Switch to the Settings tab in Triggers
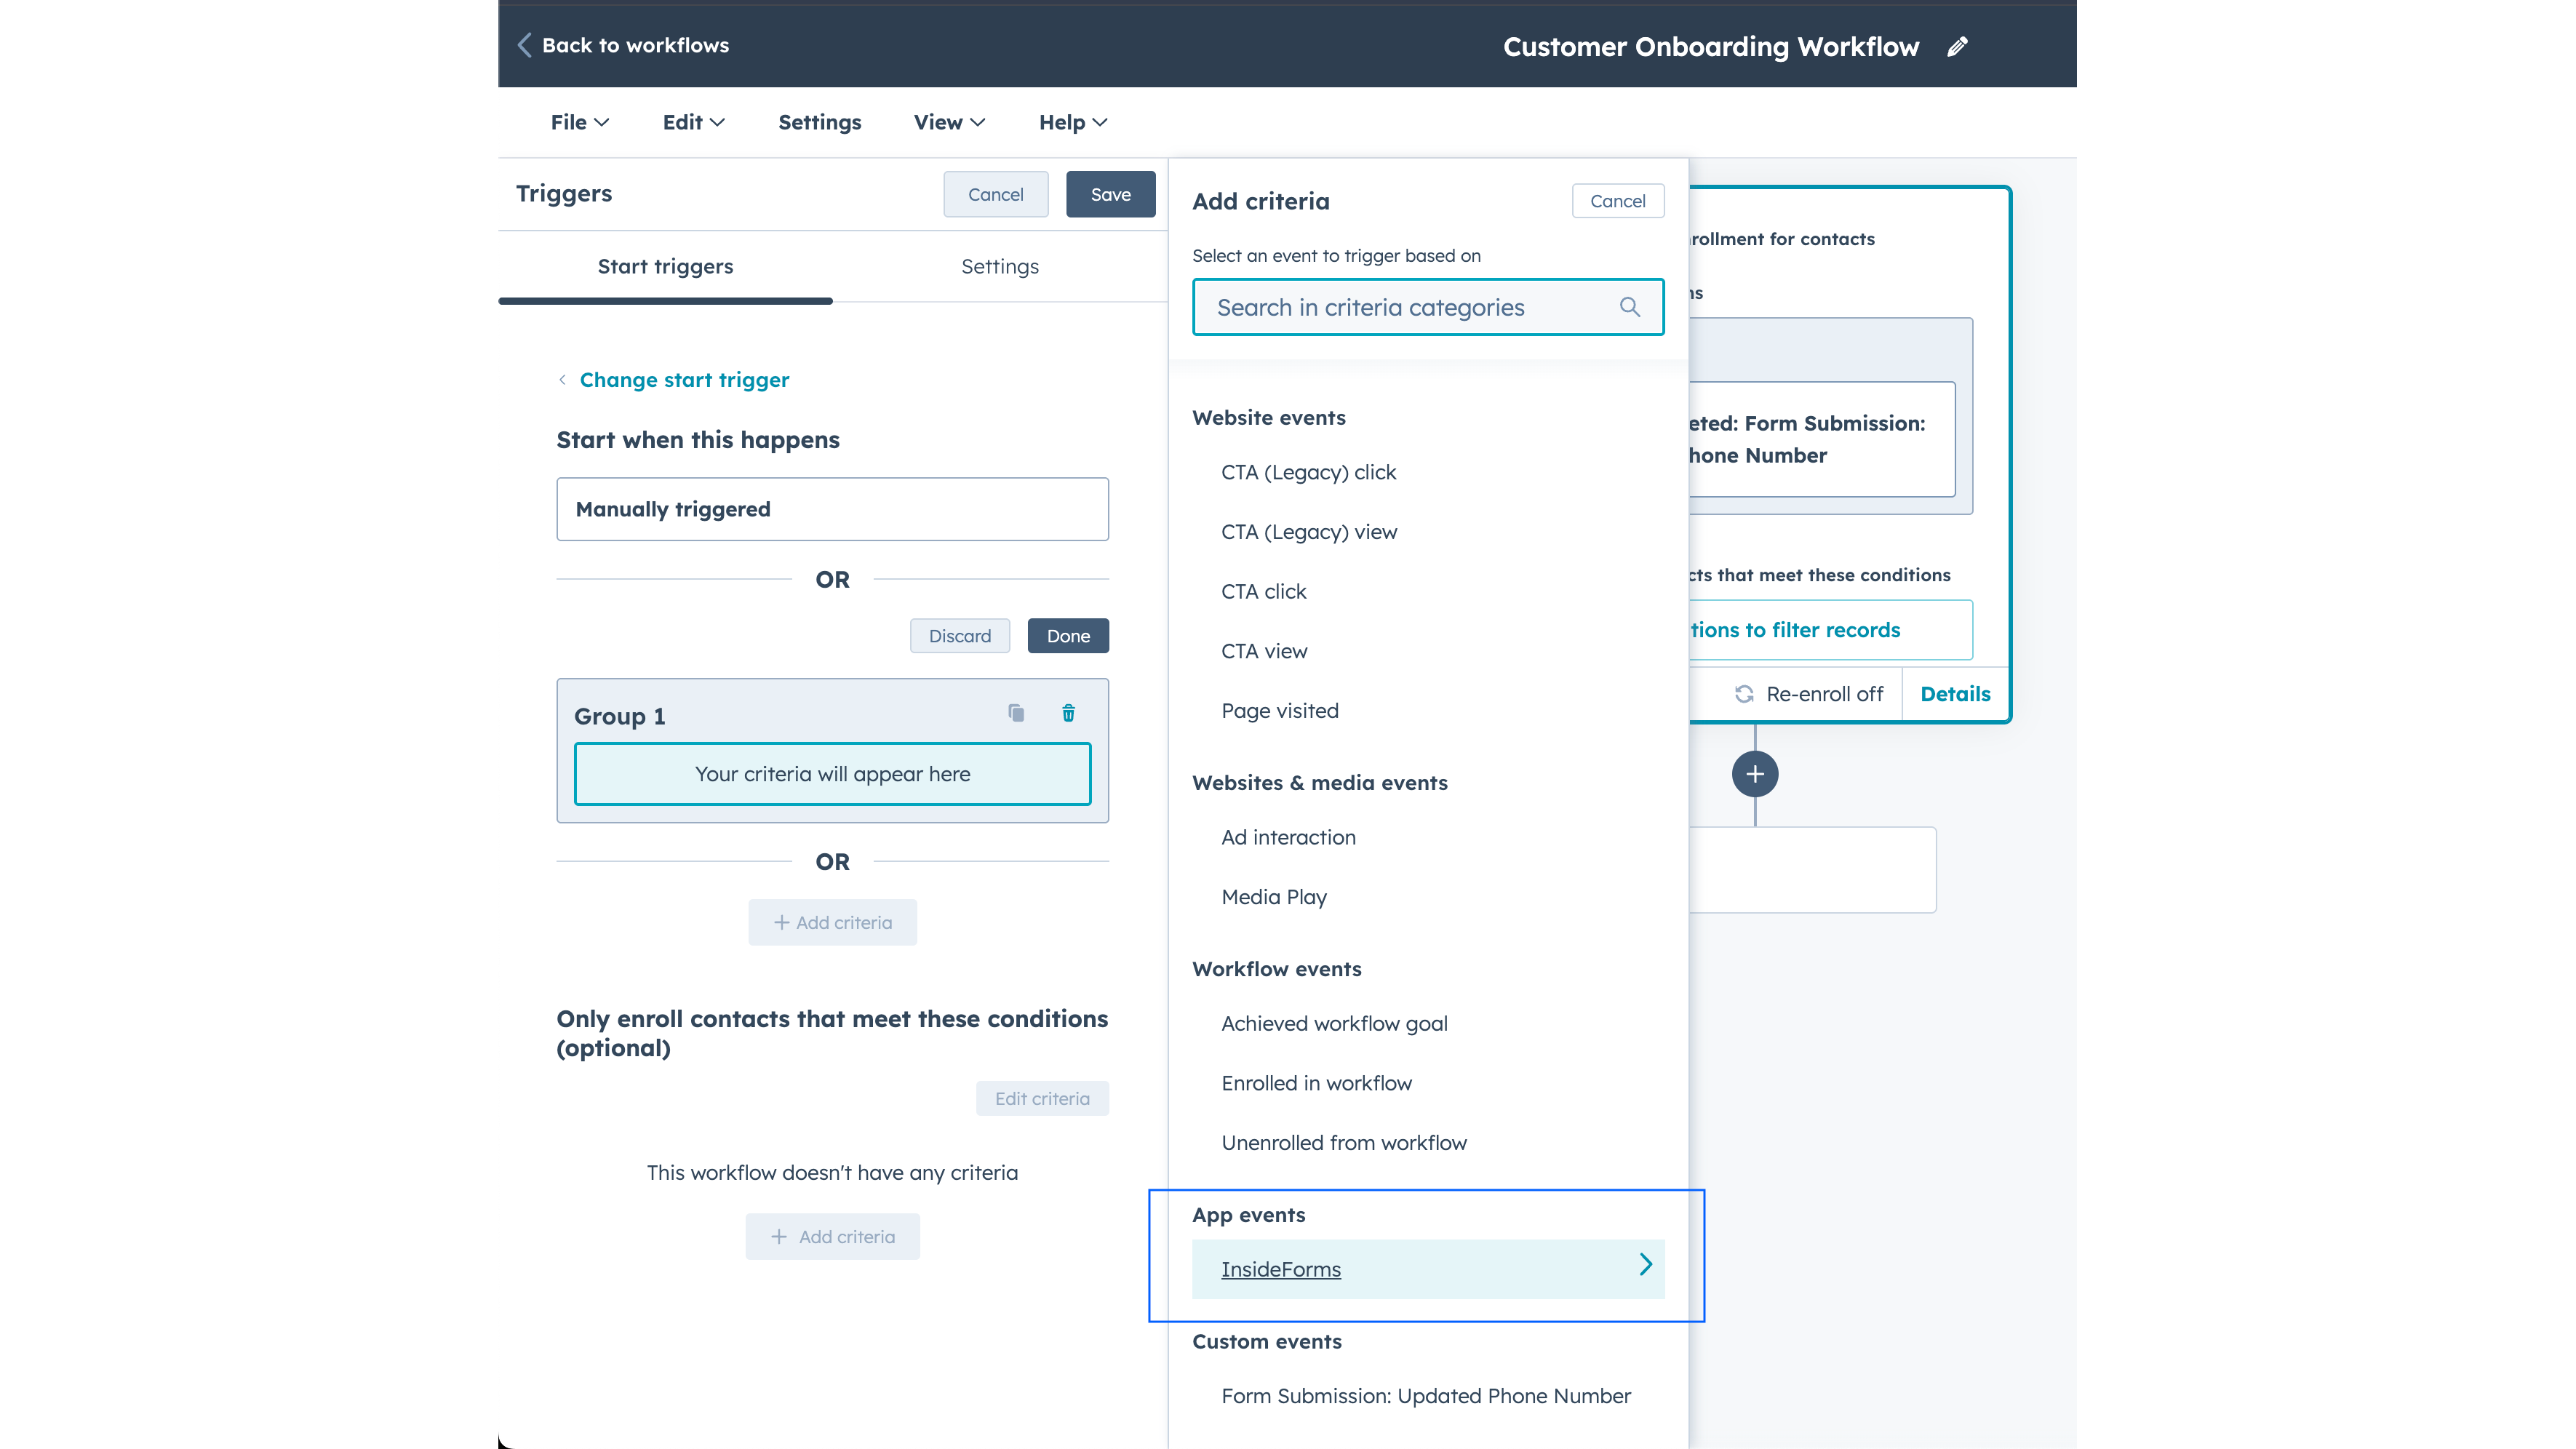Screen dimensions: 2576x1449 (x=999, y=266)
